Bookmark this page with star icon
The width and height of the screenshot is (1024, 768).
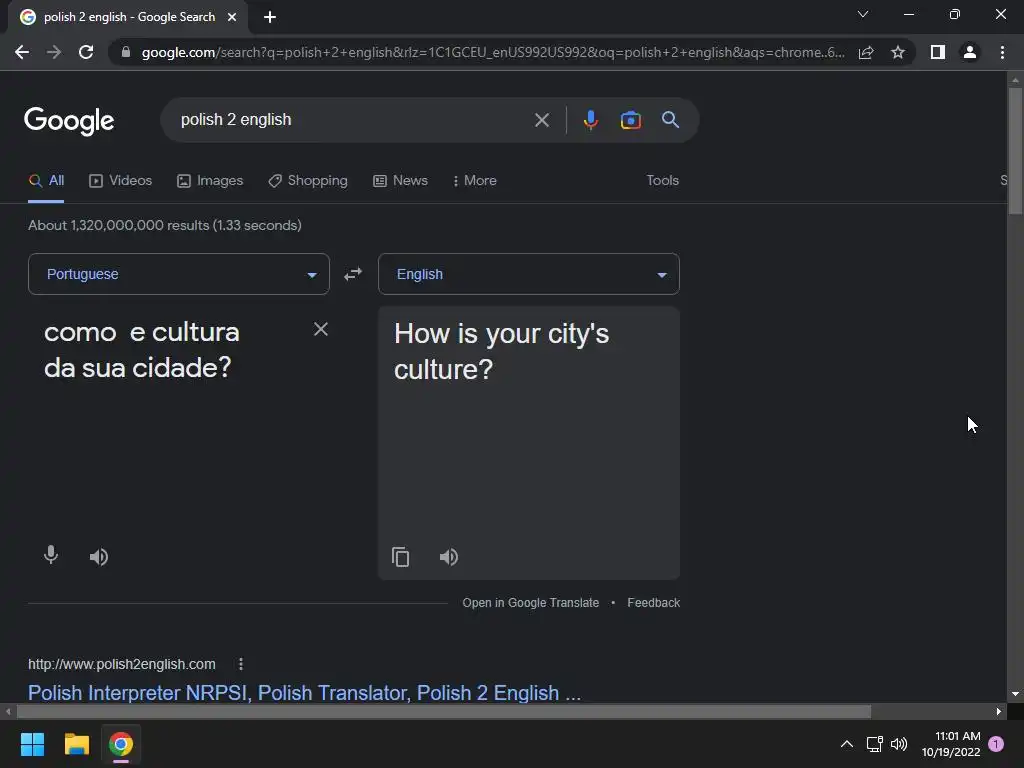tap(898, 52)
